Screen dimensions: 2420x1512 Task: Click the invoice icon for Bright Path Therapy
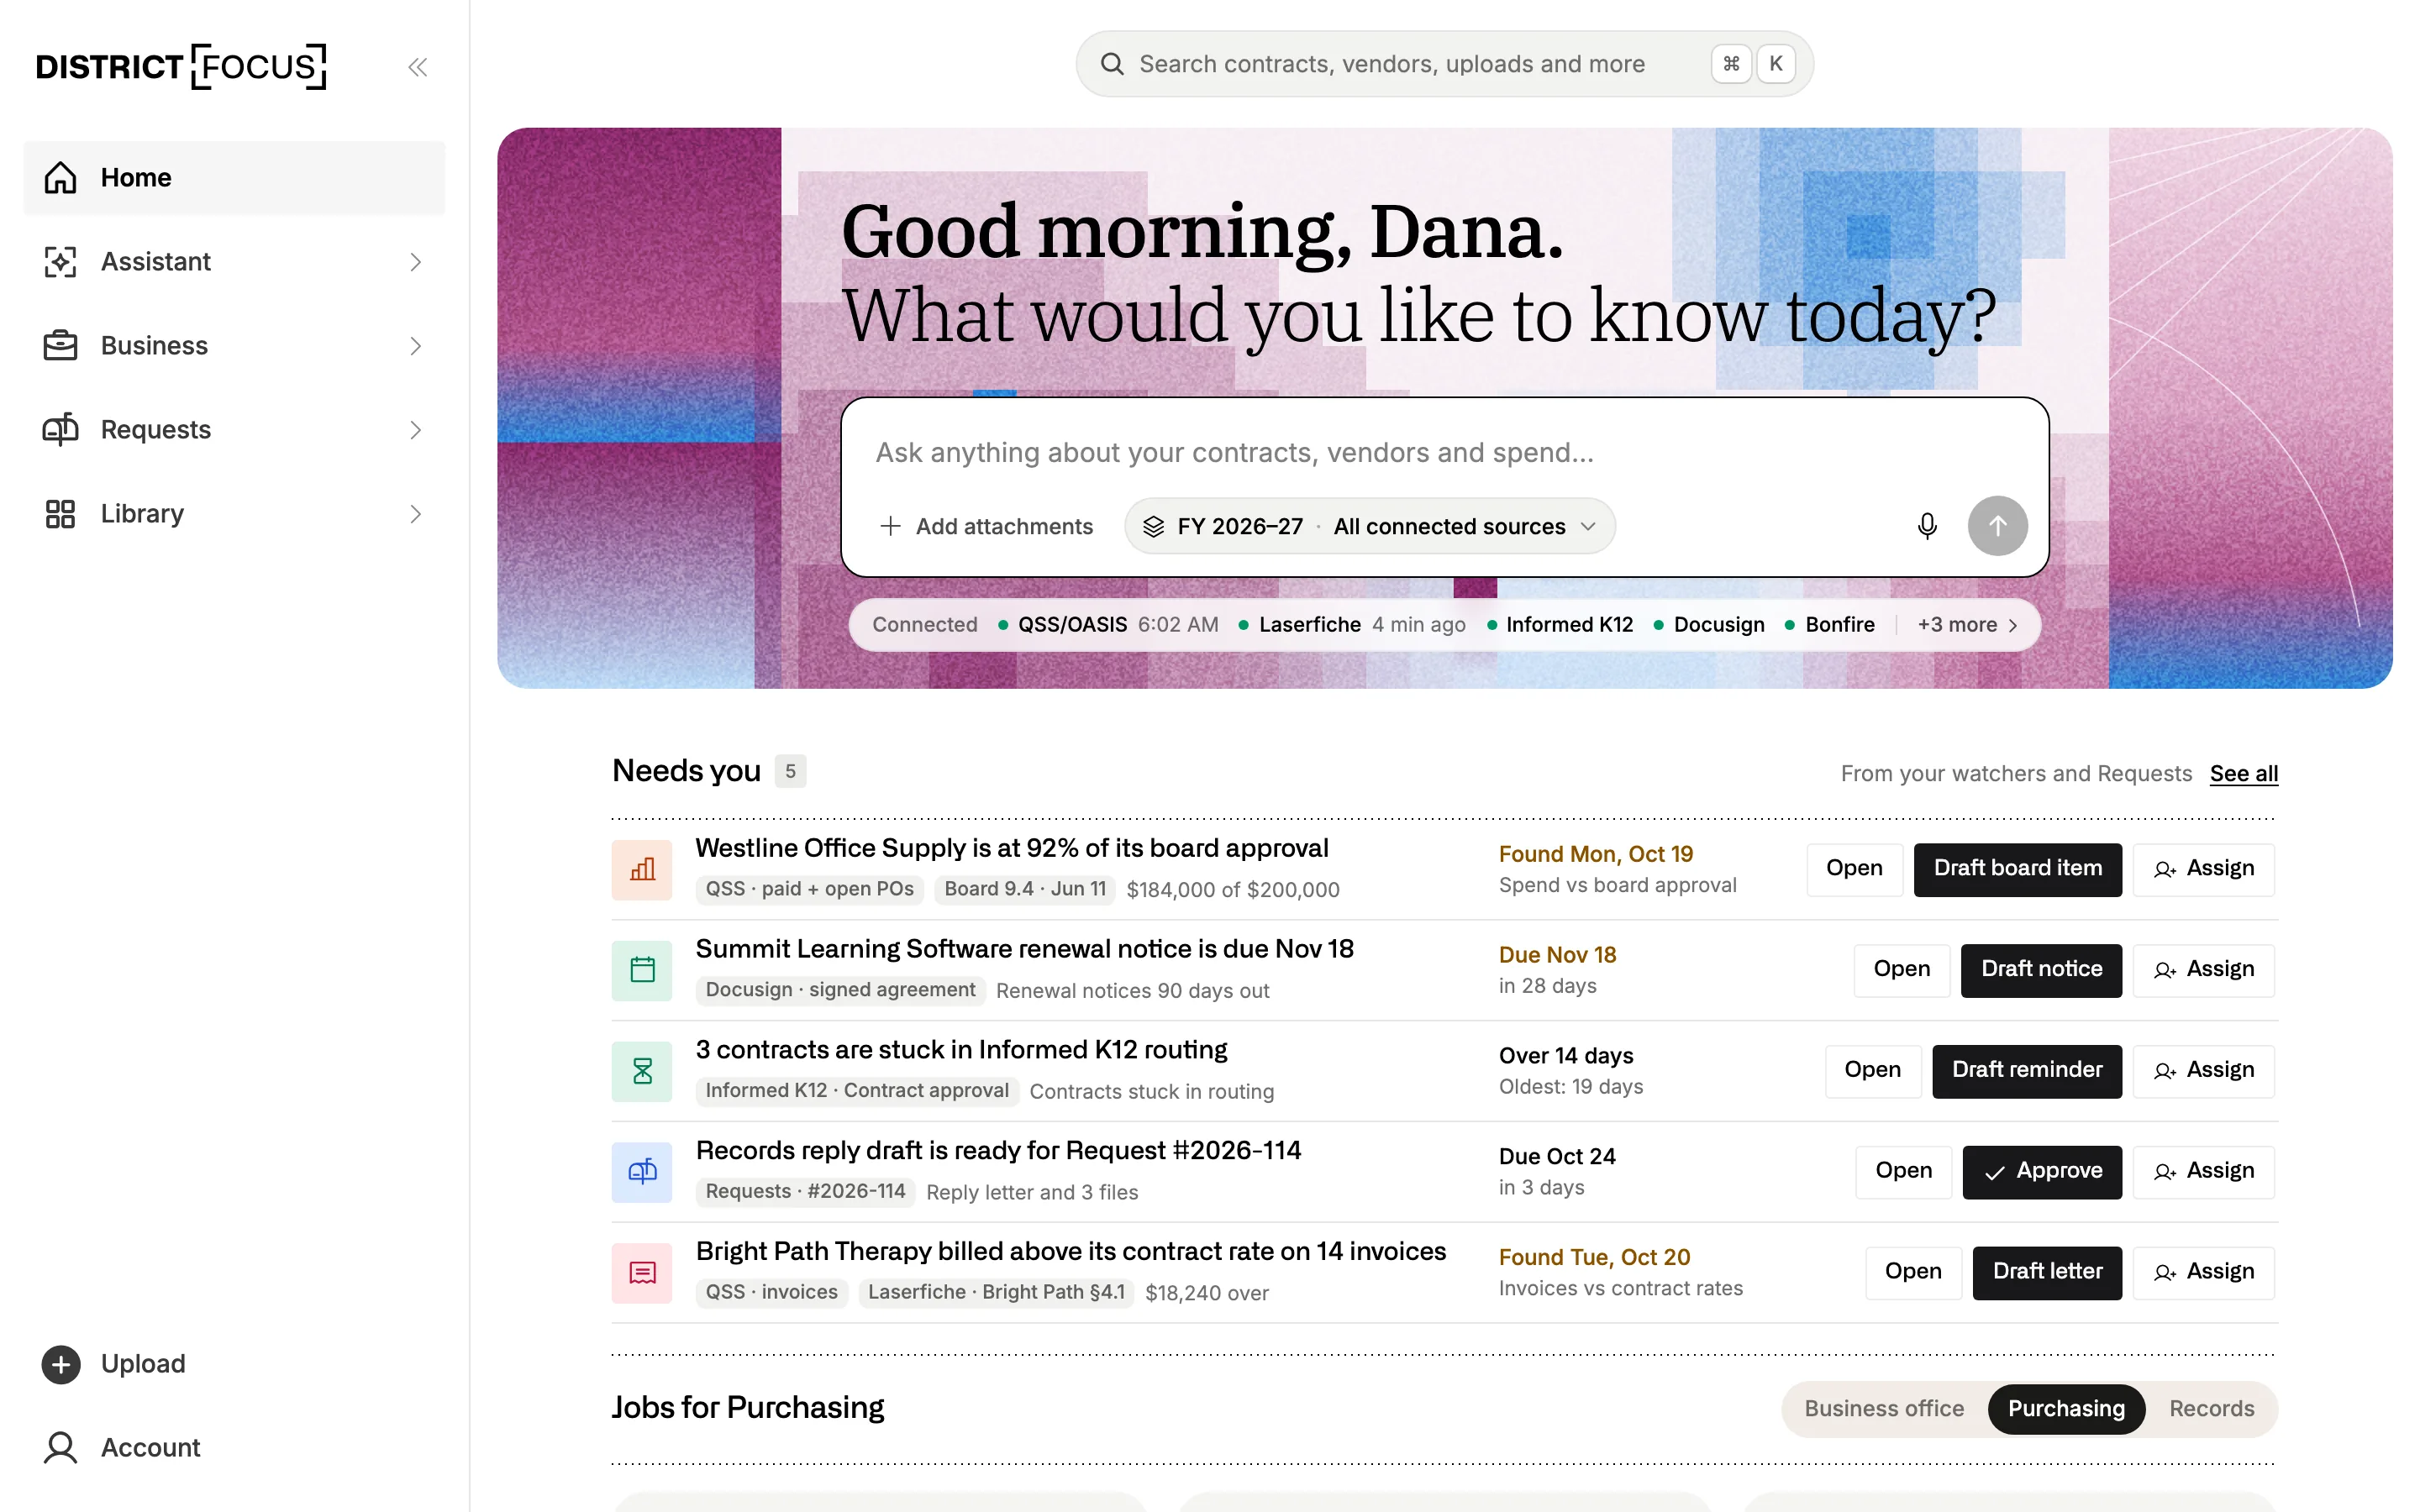tap(642, 1272)
